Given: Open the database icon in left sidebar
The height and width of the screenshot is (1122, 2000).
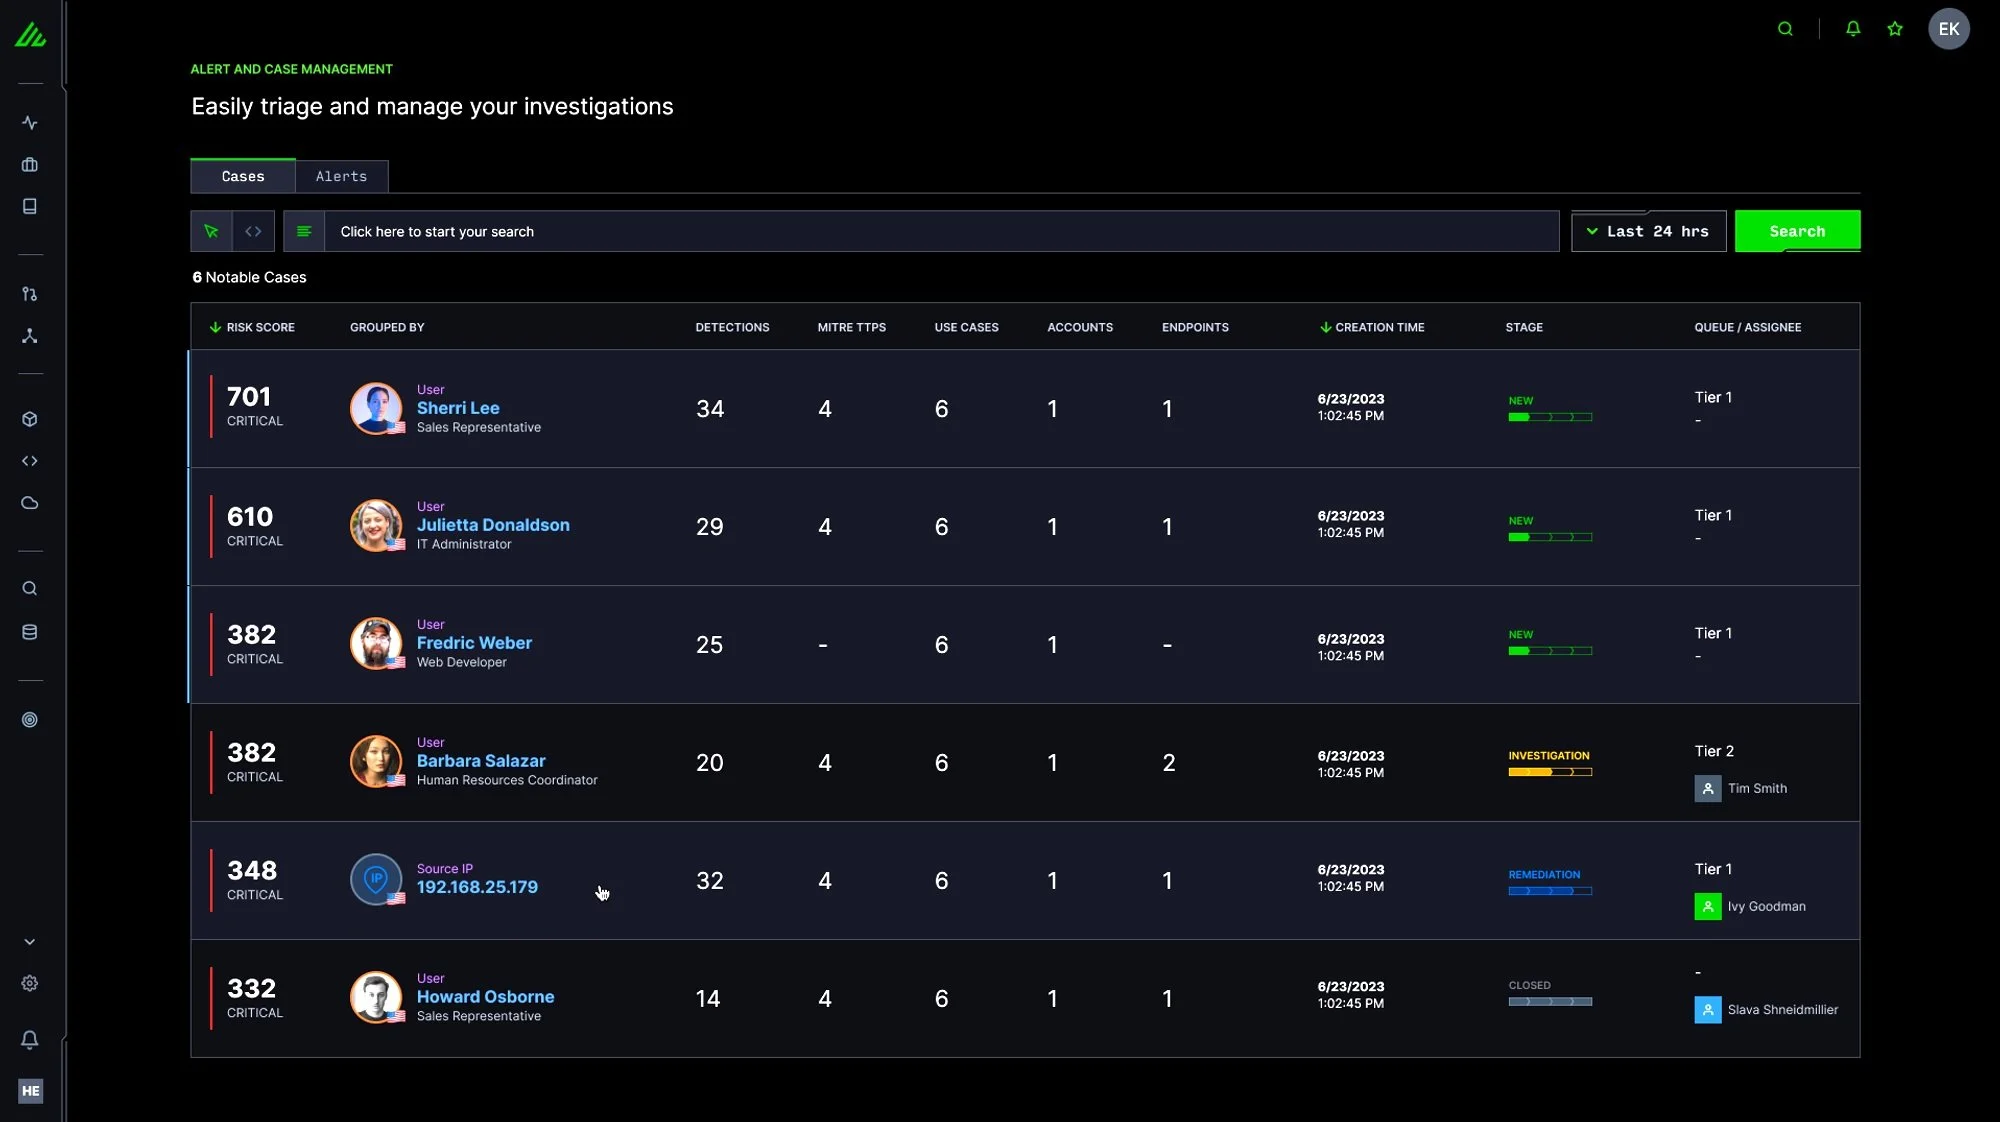Looking at the screenshot, I should (x=30, y=632).
